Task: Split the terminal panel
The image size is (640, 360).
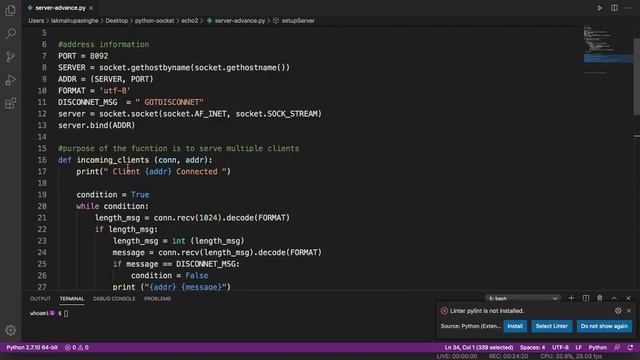Action: point(585,298)
